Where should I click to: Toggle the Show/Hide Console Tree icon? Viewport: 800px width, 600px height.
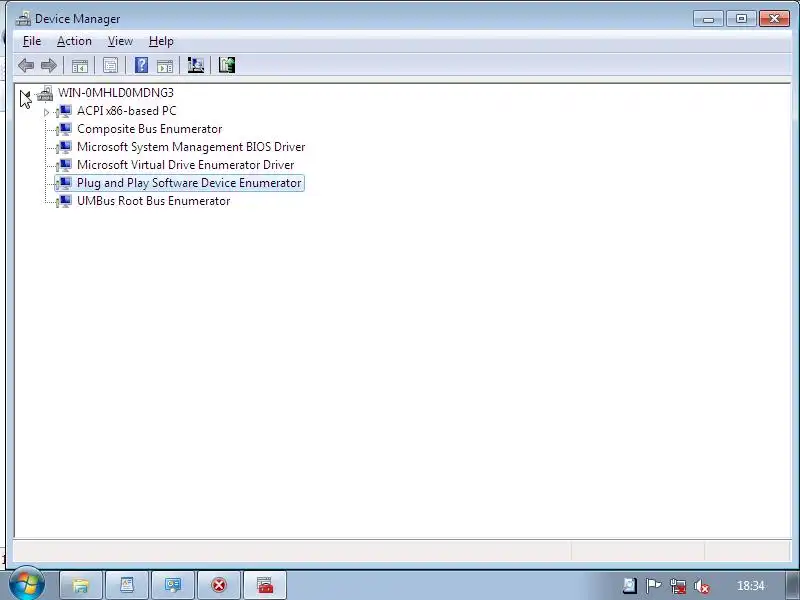click(80, 65)
